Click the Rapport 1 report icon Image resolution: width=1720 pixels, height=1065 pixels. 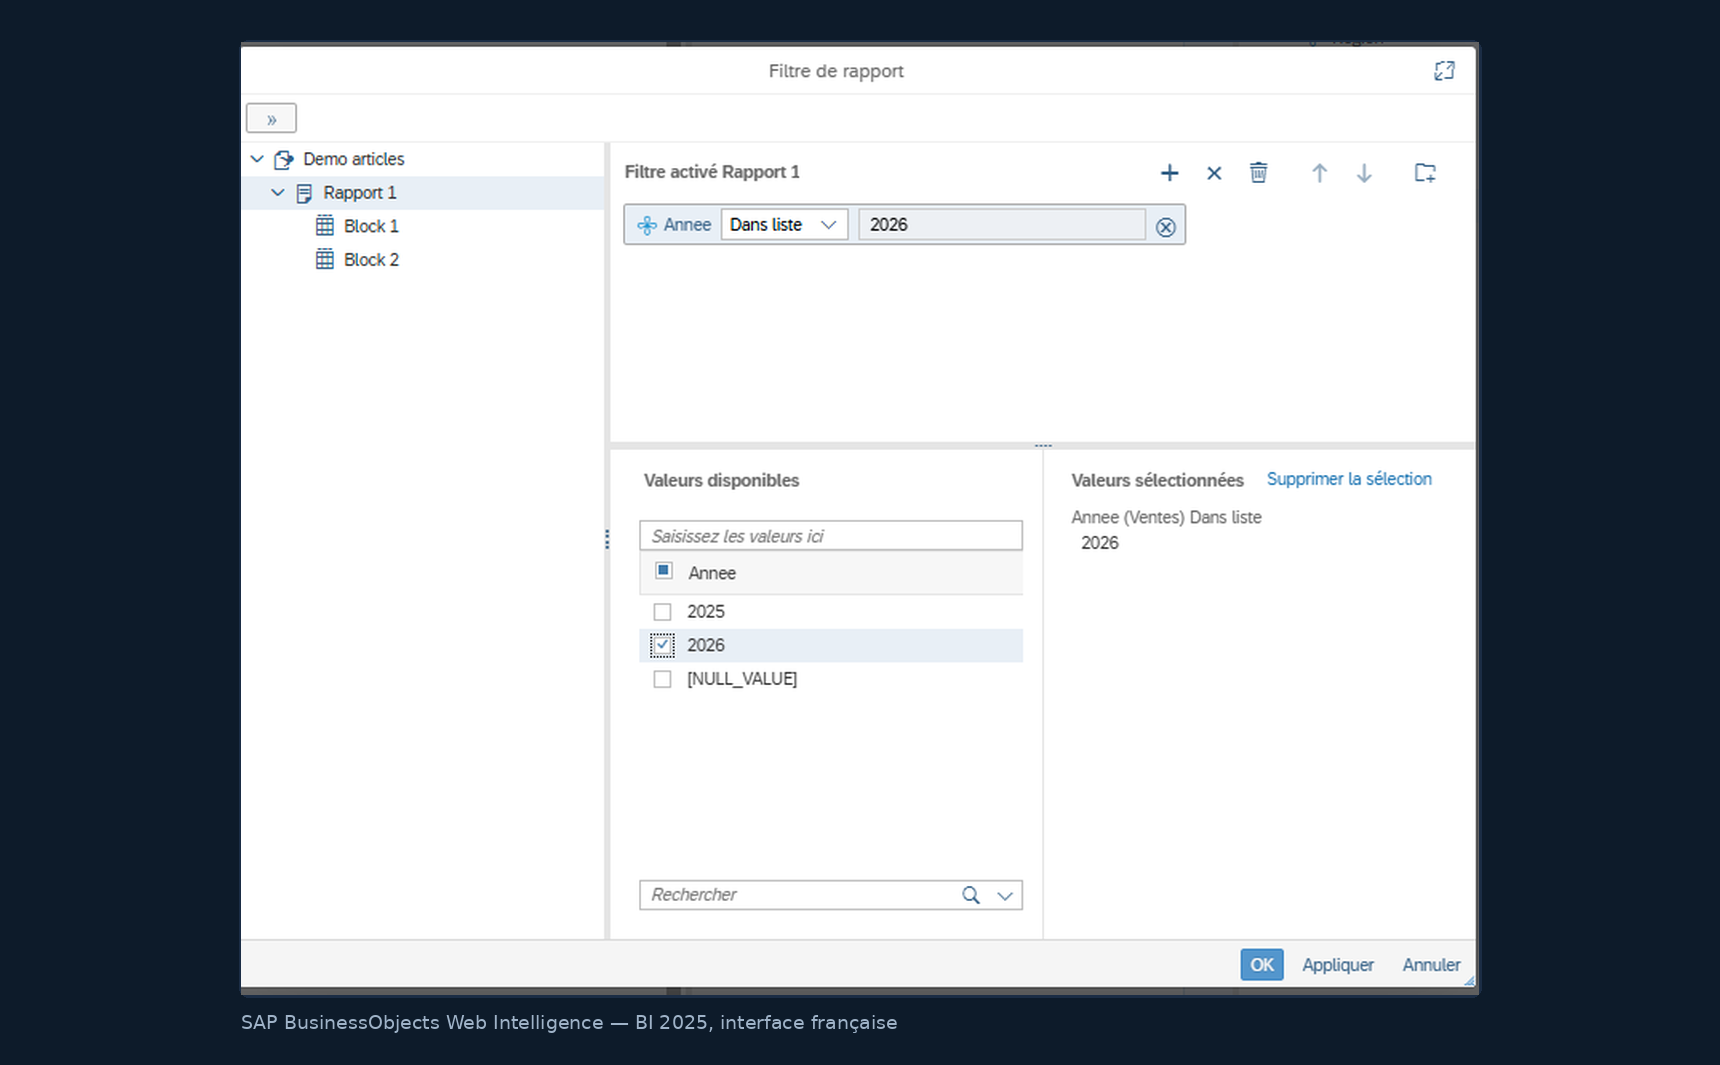pos(305,193)
